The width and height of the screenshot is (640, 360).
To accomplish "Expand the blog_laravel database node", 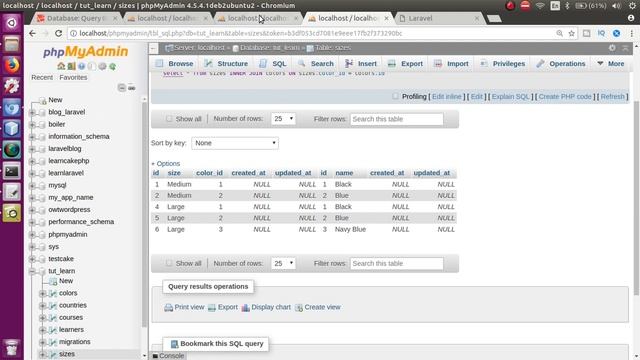I will click(33, 112).
